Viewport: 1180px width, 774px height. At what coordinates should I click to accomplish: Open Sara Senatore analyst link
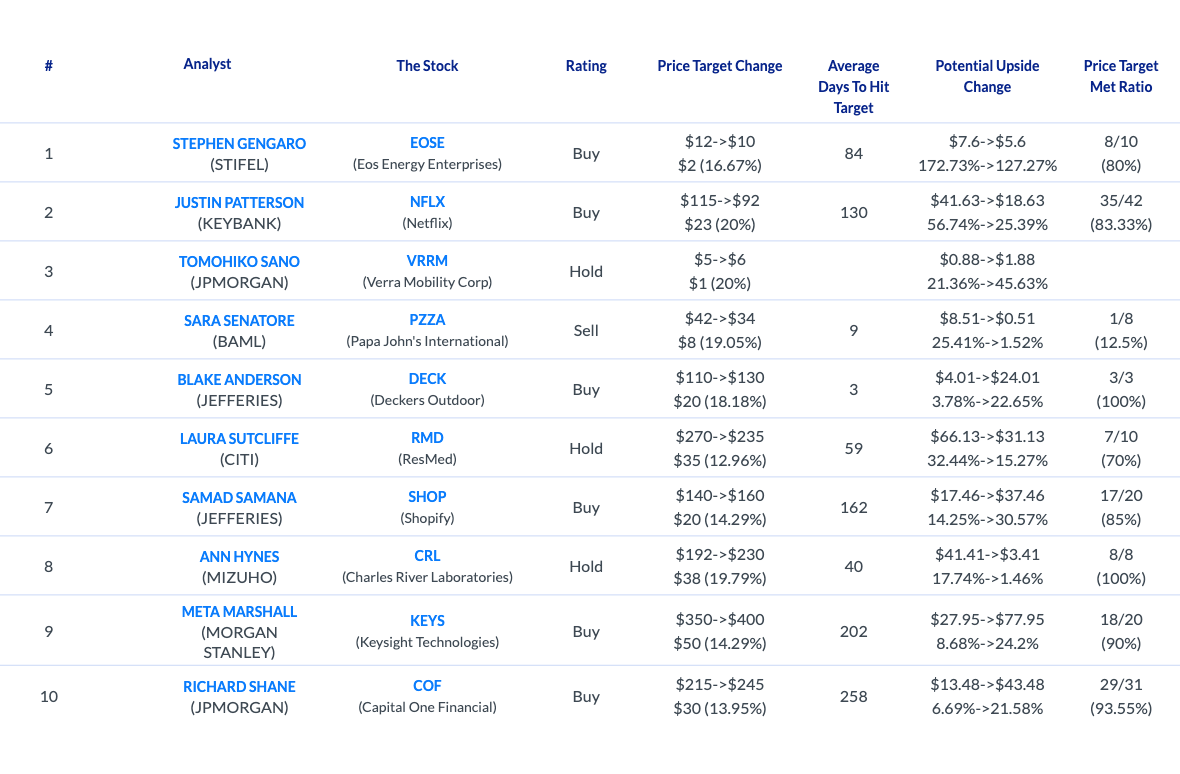click(239, 321)
